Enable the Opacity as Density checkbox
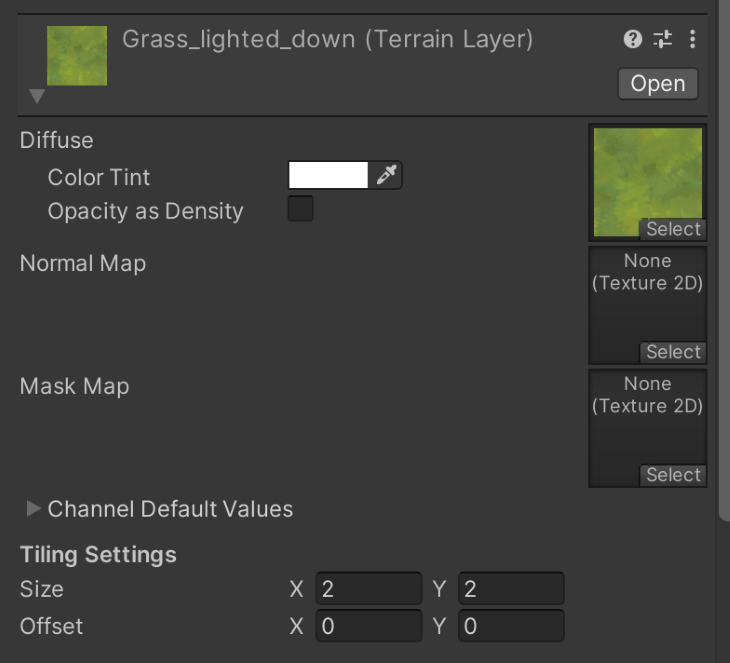730x663 pixels. point(300,209)
